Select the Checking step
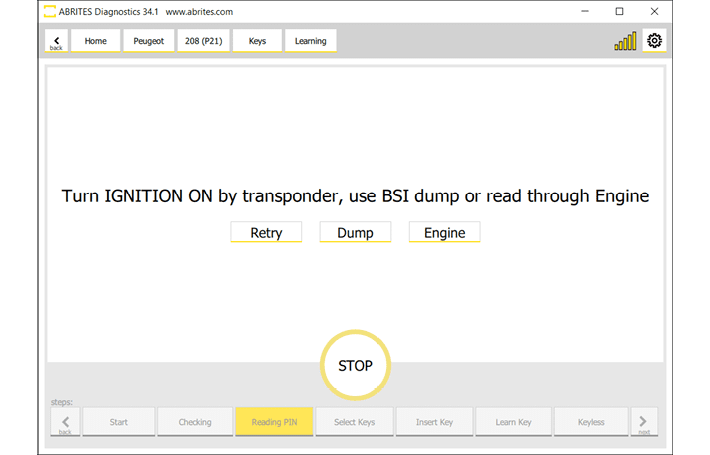This screenshot has height=455, width=710. point(195,422)
